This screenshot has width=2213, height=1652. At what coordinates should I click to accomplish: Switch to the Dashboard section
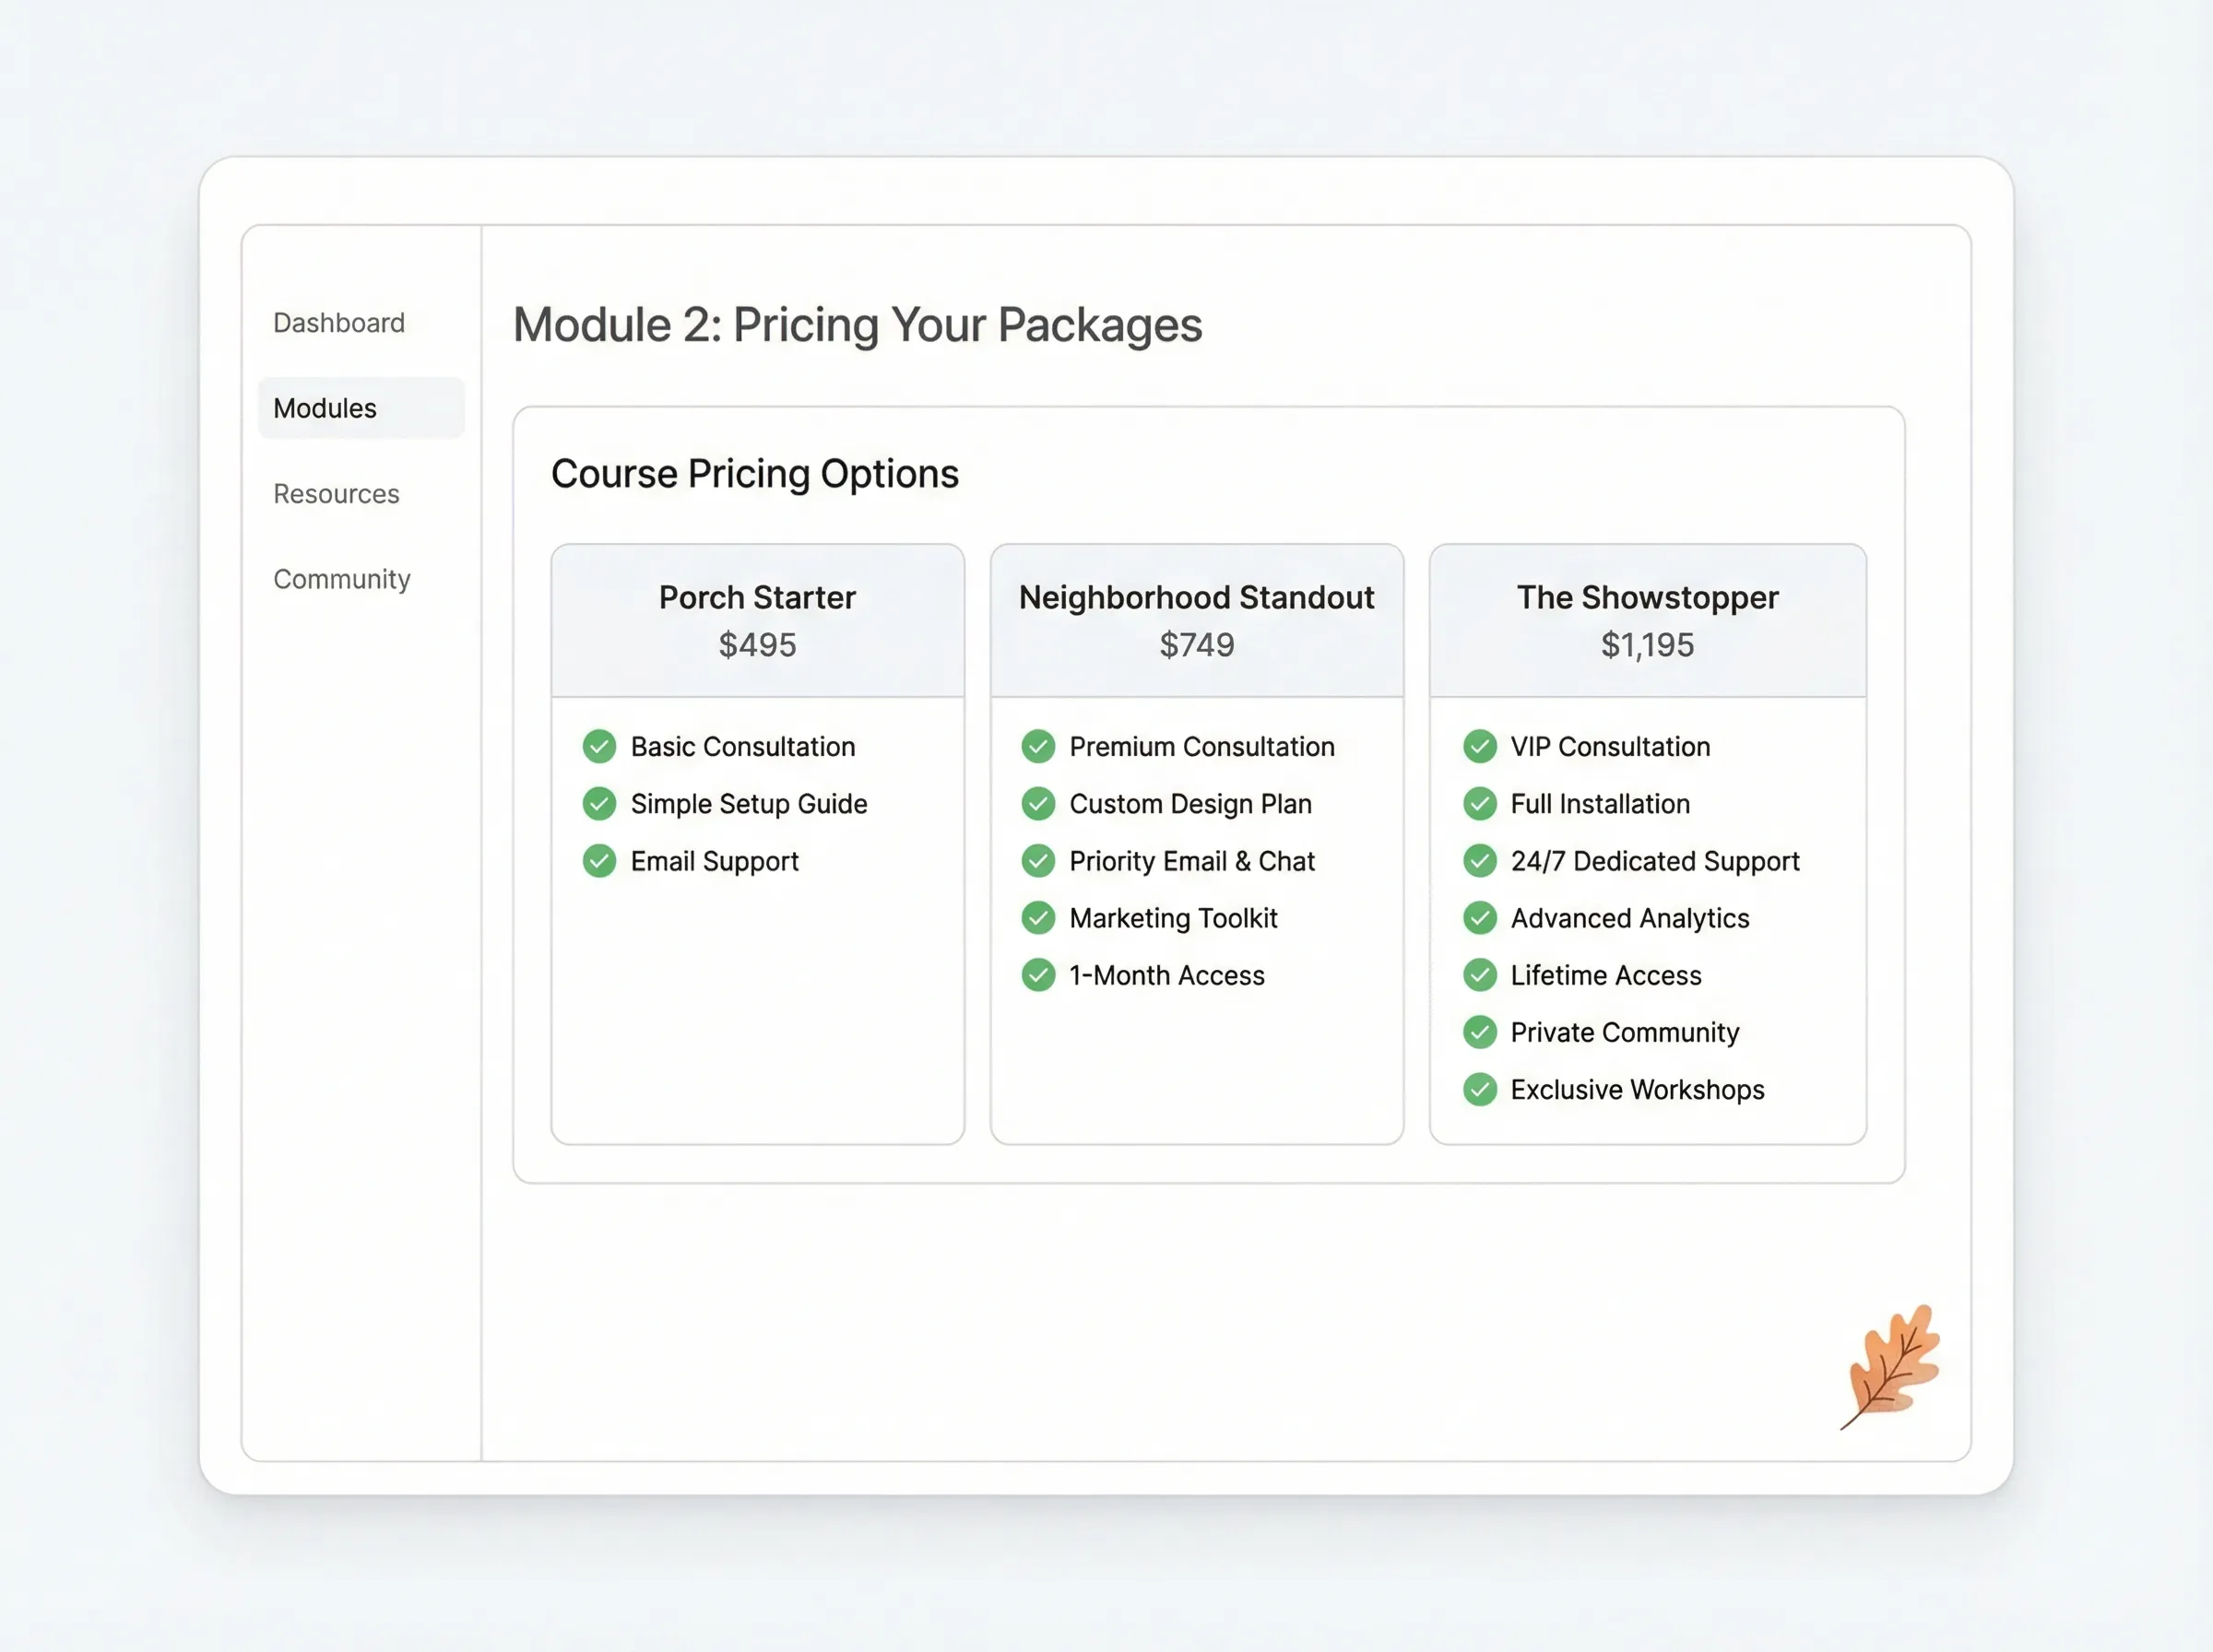pyautogui.click(x=339, y=322)
